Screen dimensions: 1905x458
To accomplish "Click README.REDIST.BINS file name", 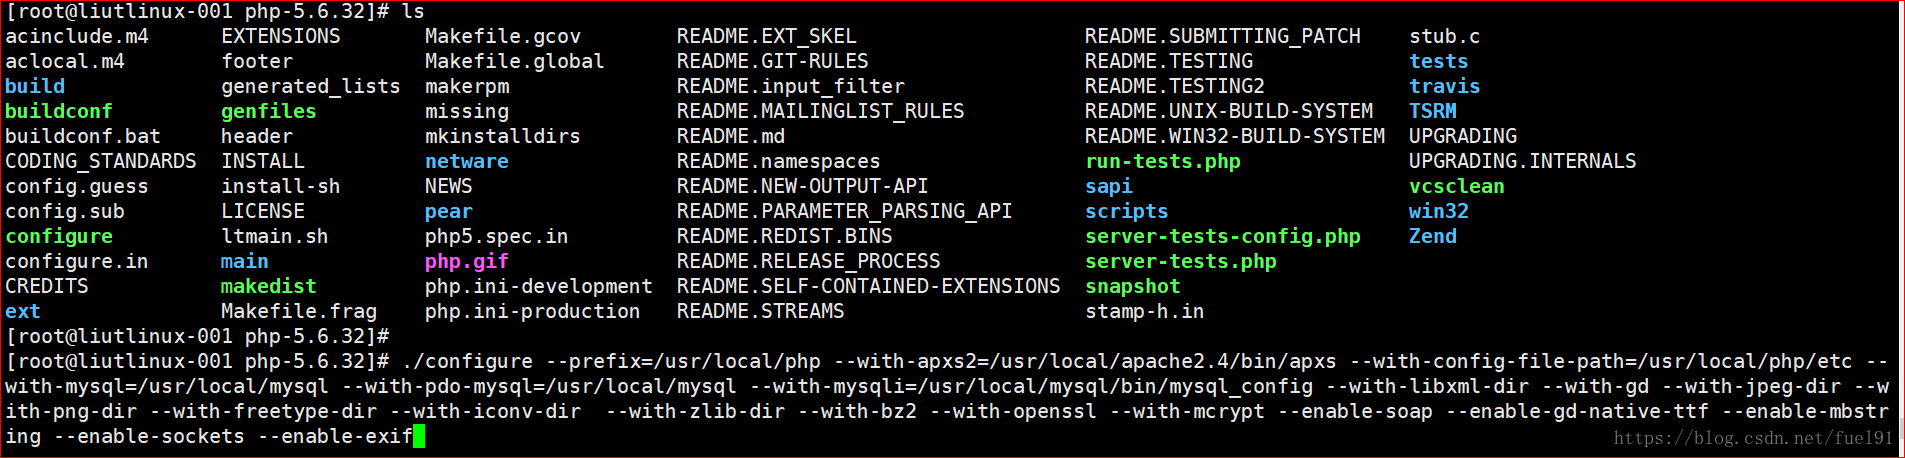I will pos(785,237).
